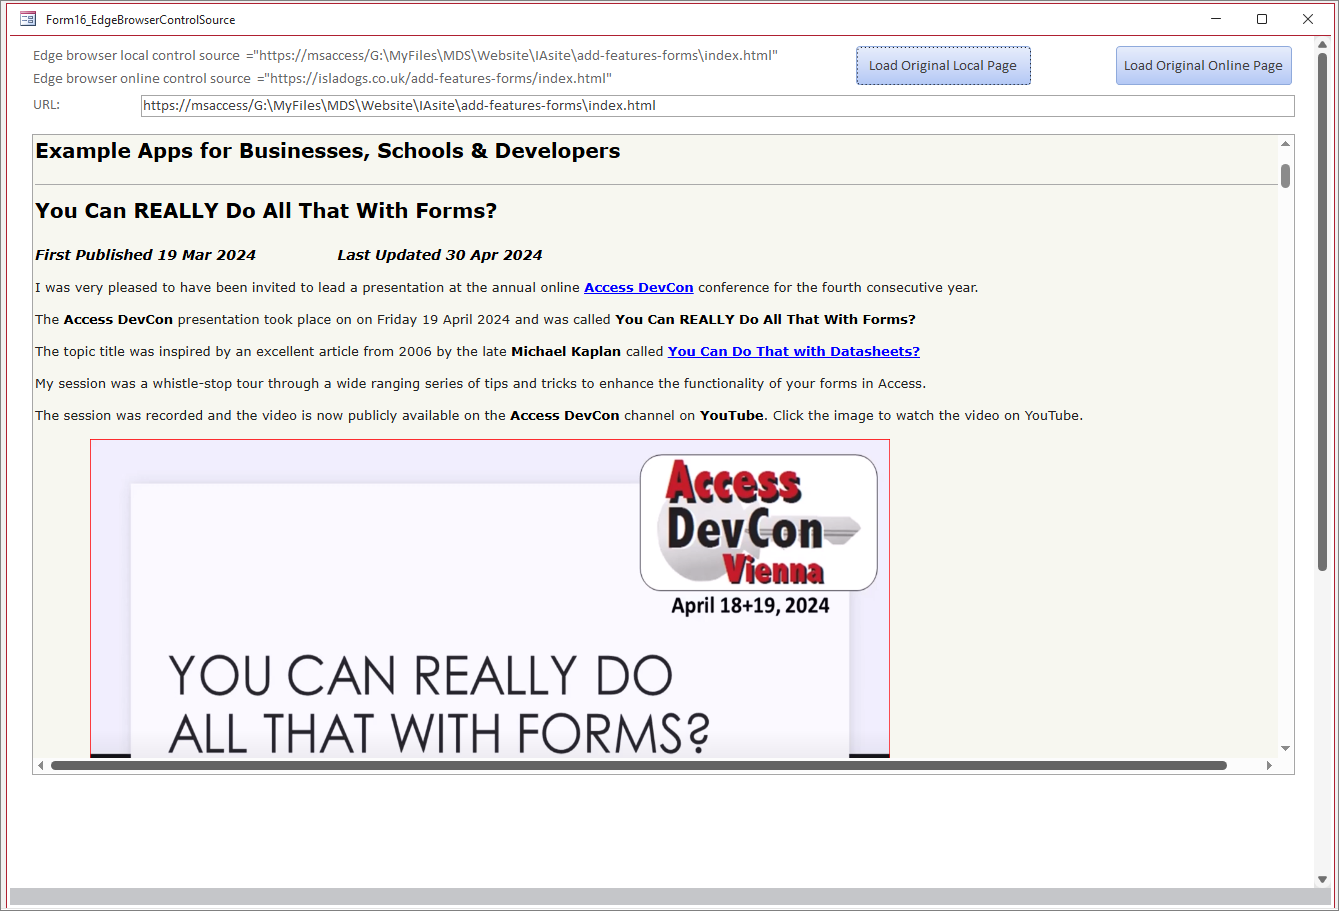Click the 'Edge browser local control source' label
Viewport: 1339px width, 911px height.
pyautogui.click(x=137, y=56)
